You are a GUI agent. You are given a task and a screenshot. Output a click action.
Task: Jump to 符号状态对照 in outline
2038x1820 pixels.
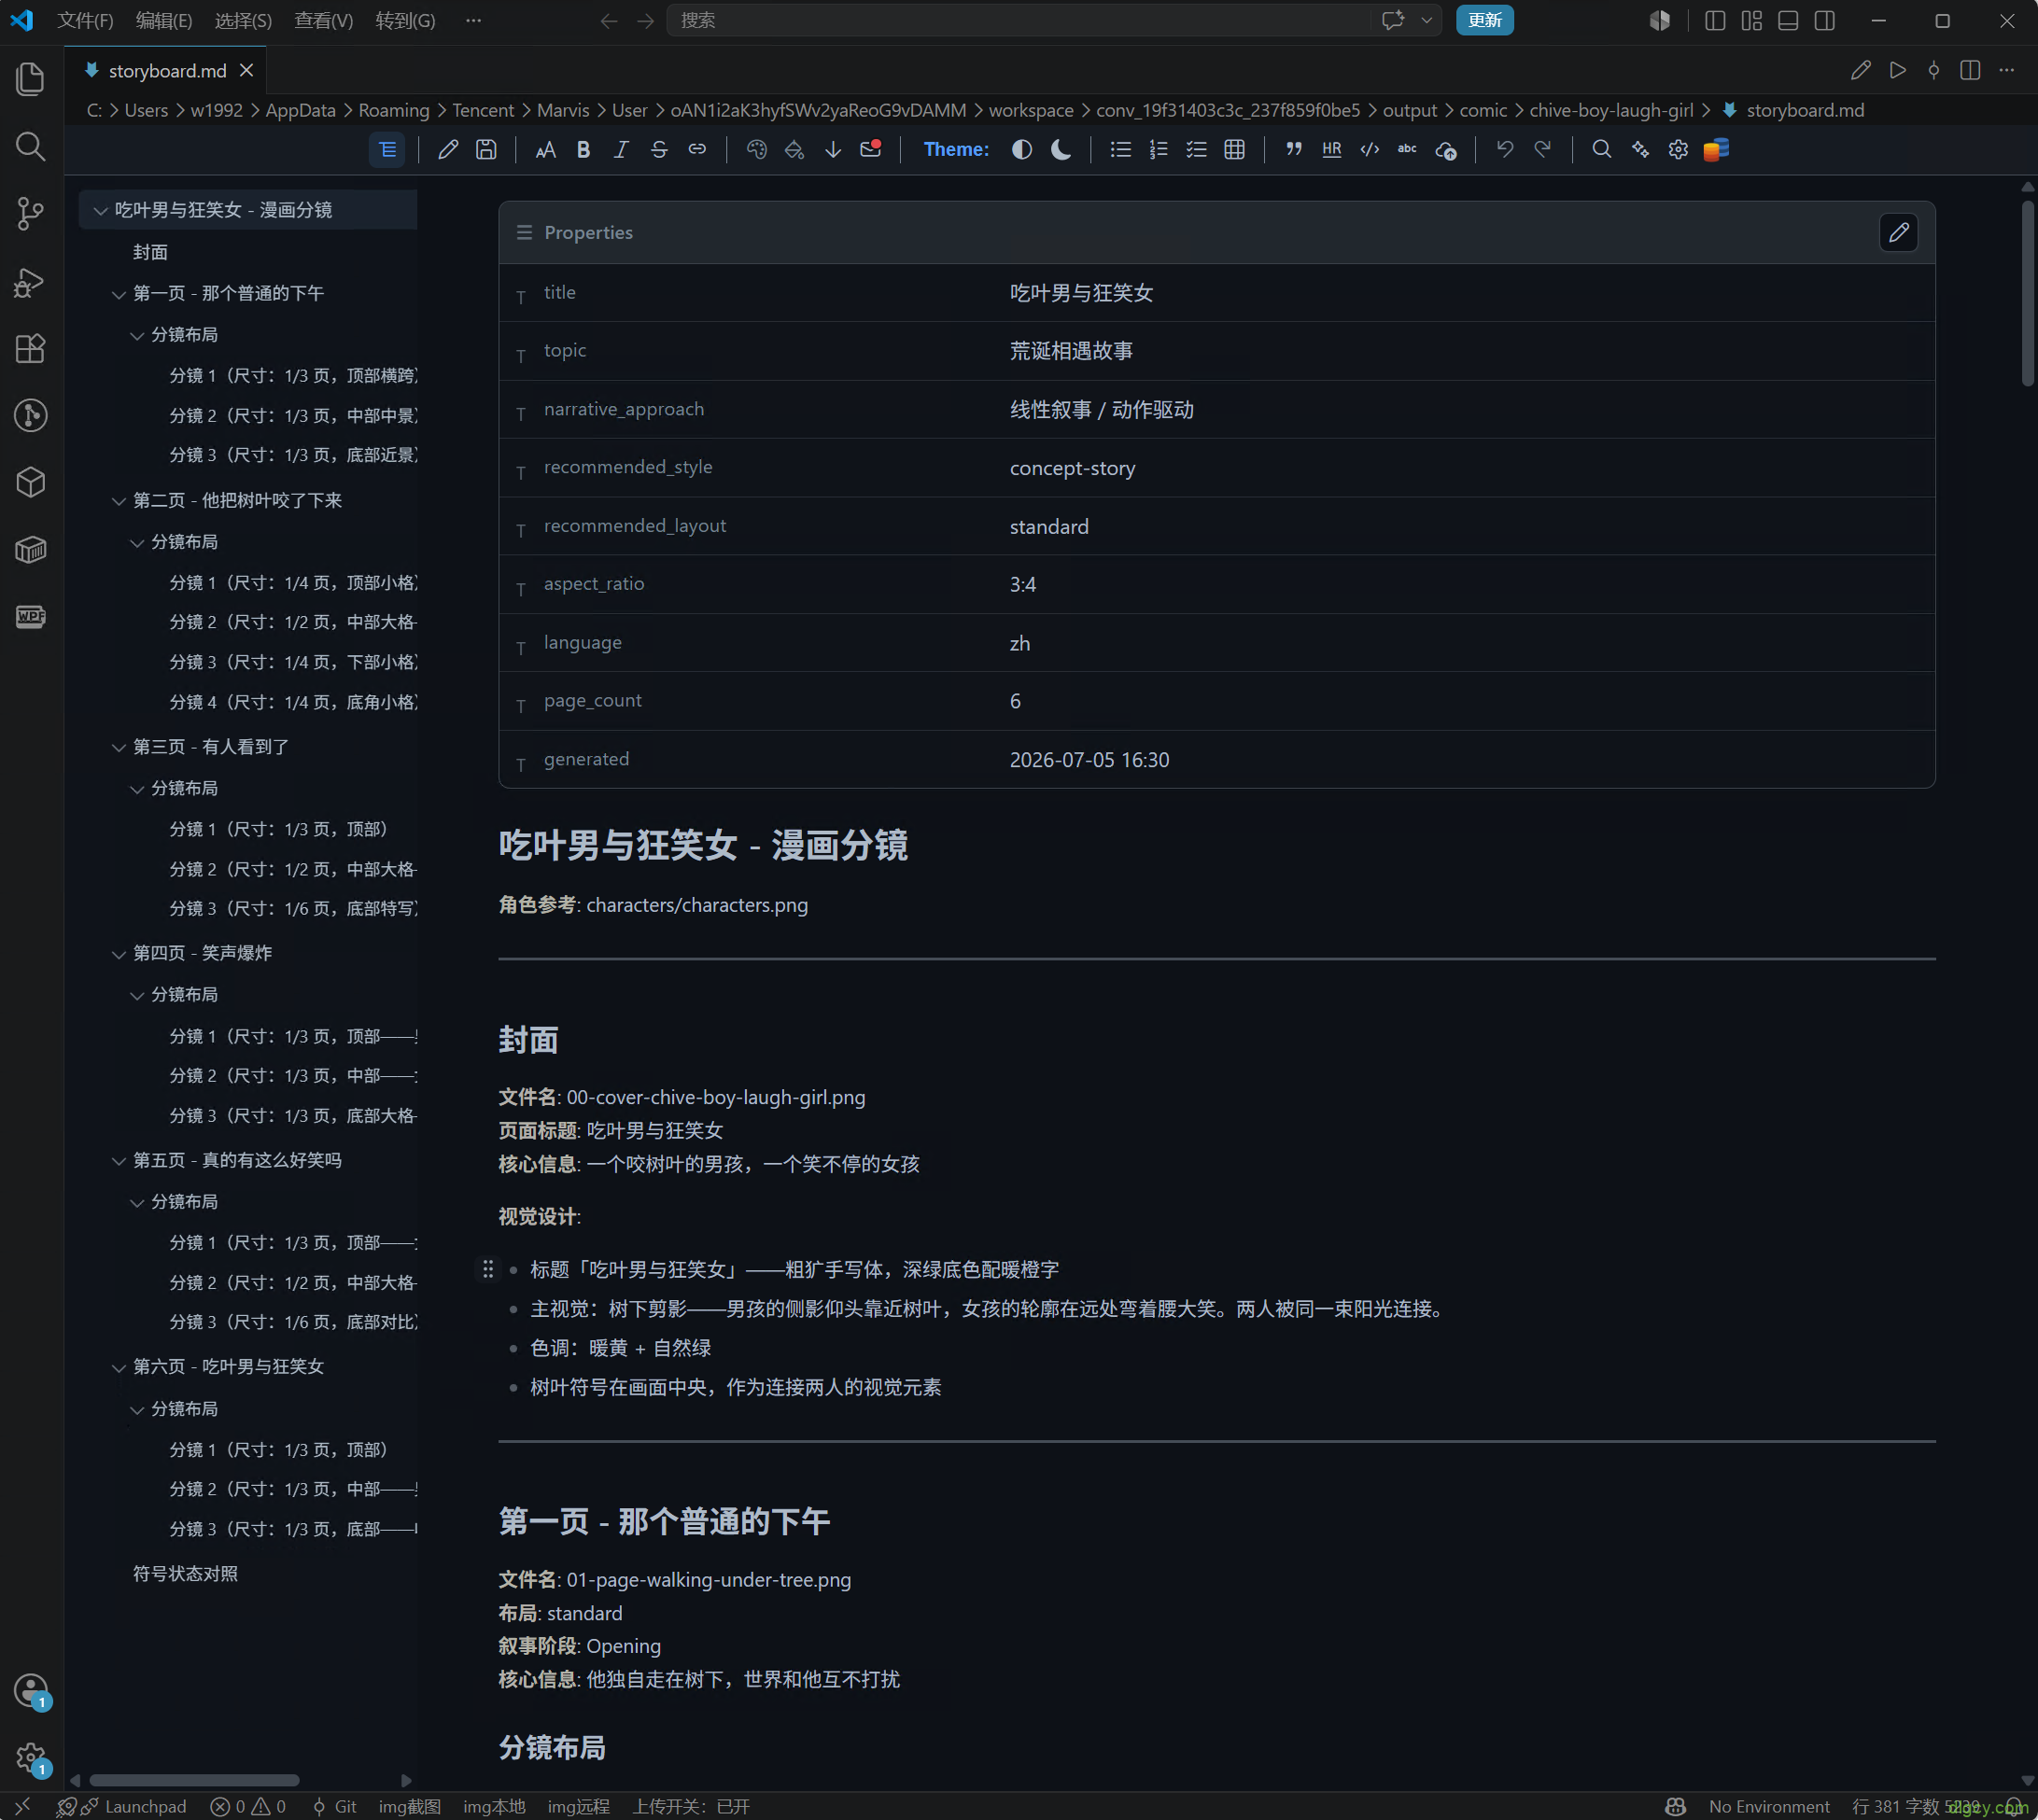pos(185,1574)
